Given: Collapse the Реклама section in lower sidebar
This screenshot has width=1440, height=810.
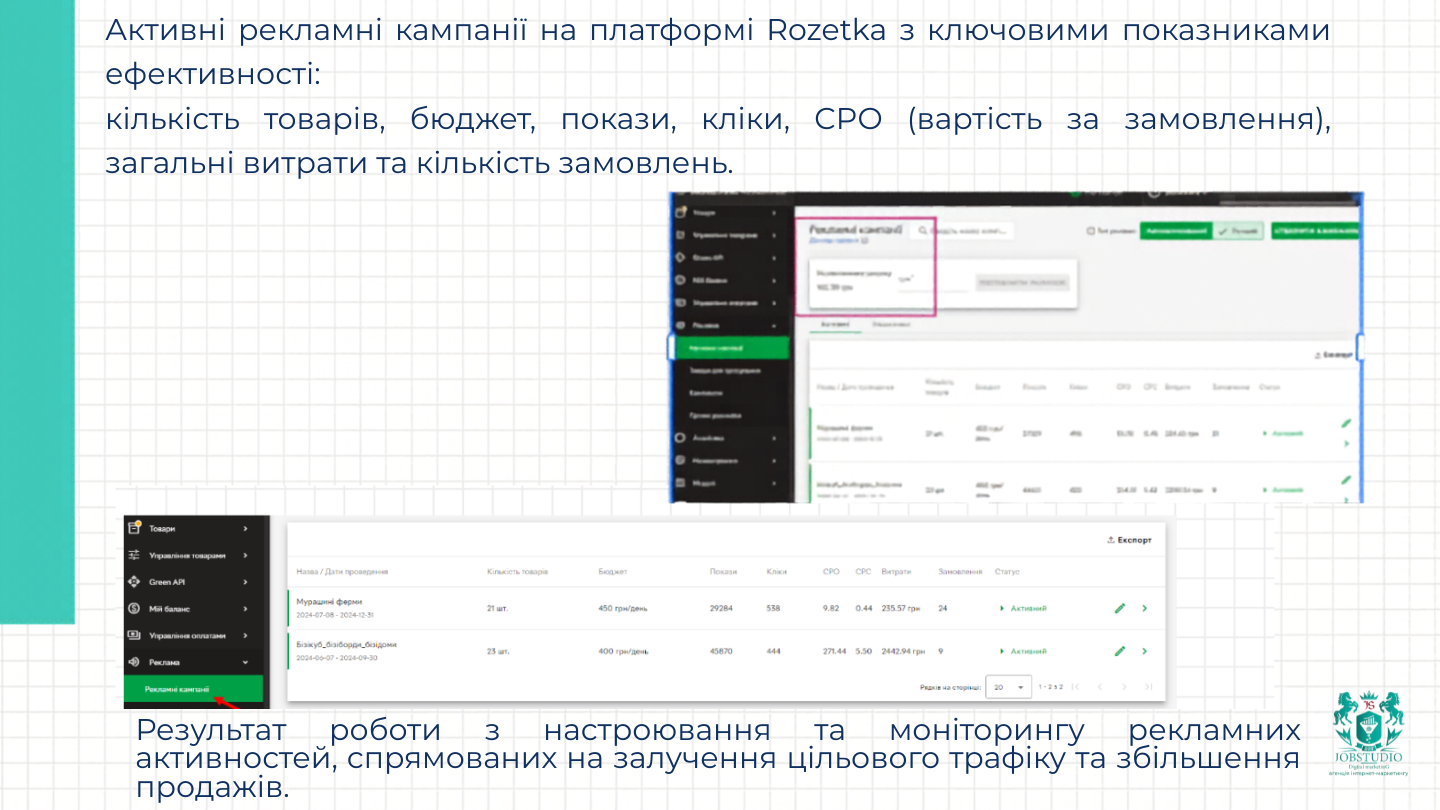Looking at the screenshot, I should (245, 662).
